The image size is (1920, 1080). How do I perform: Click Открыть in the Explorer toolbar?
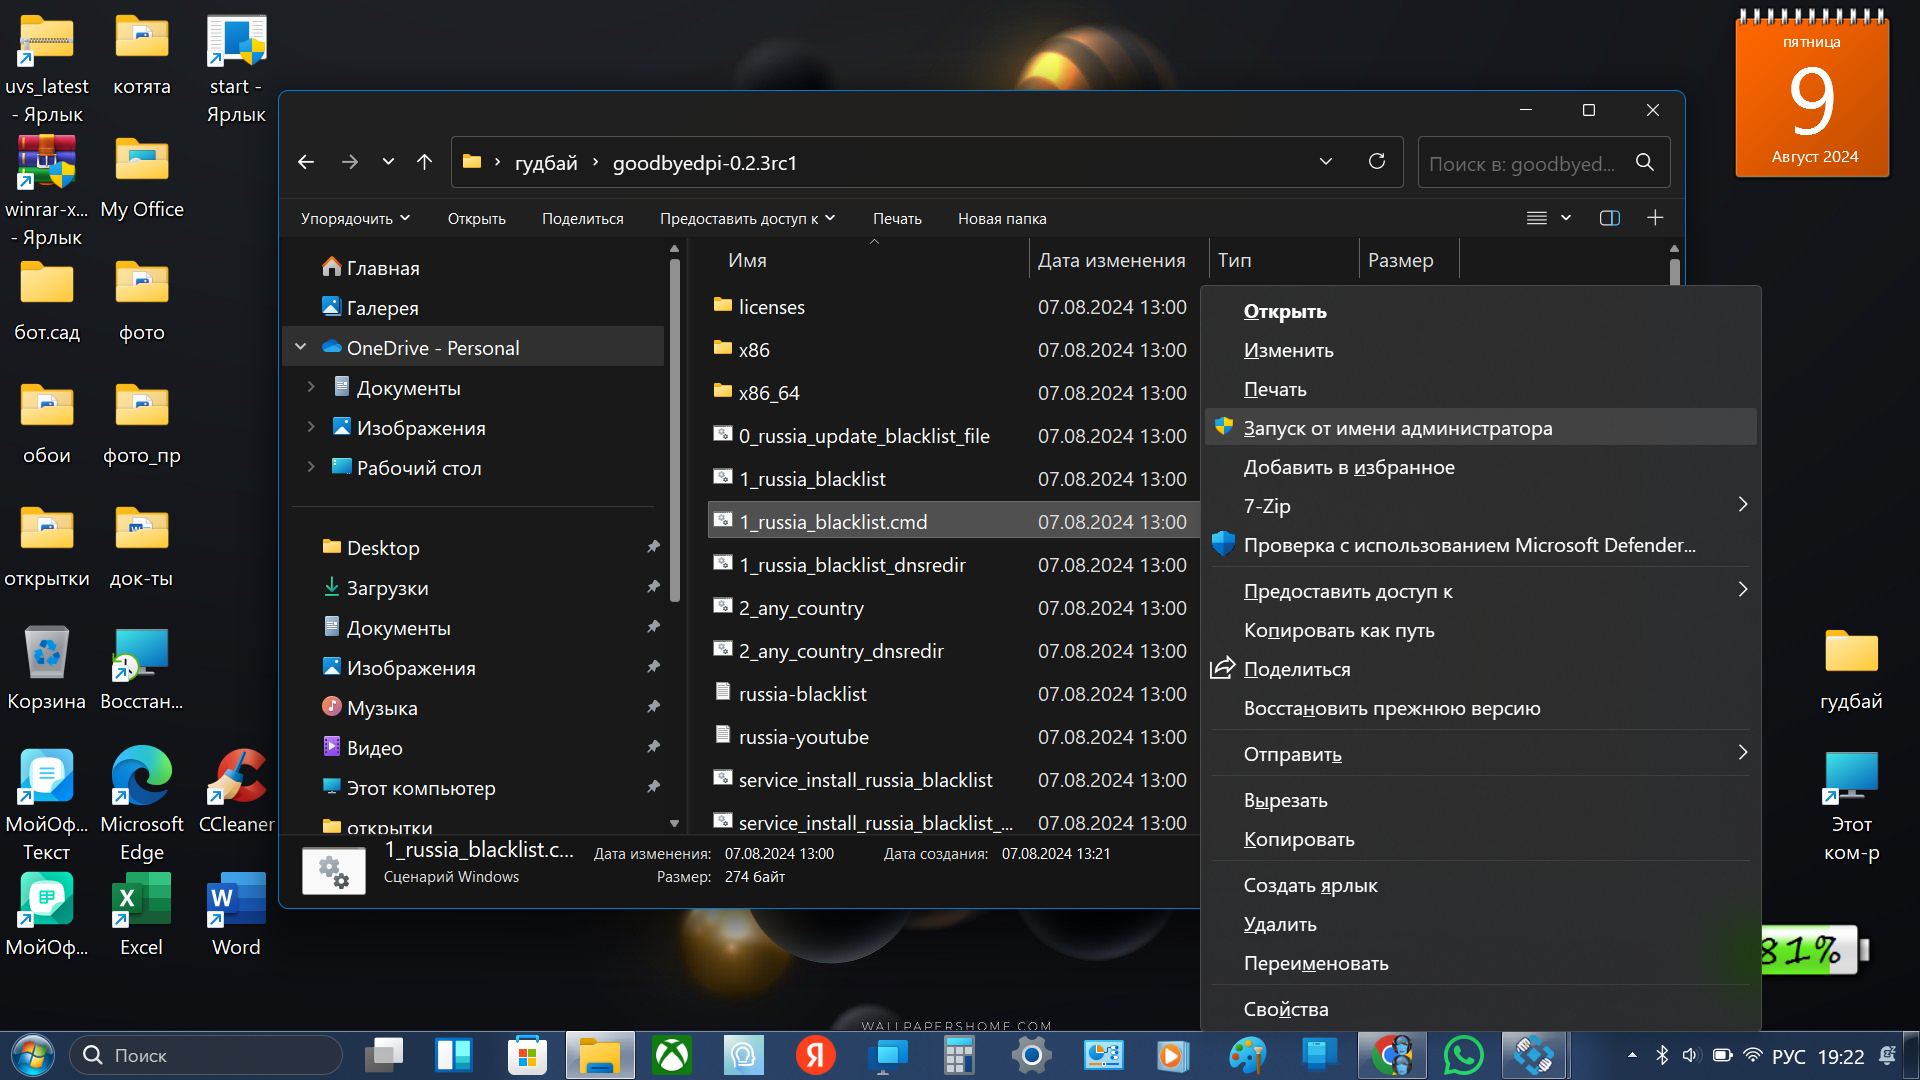[476, 218]
